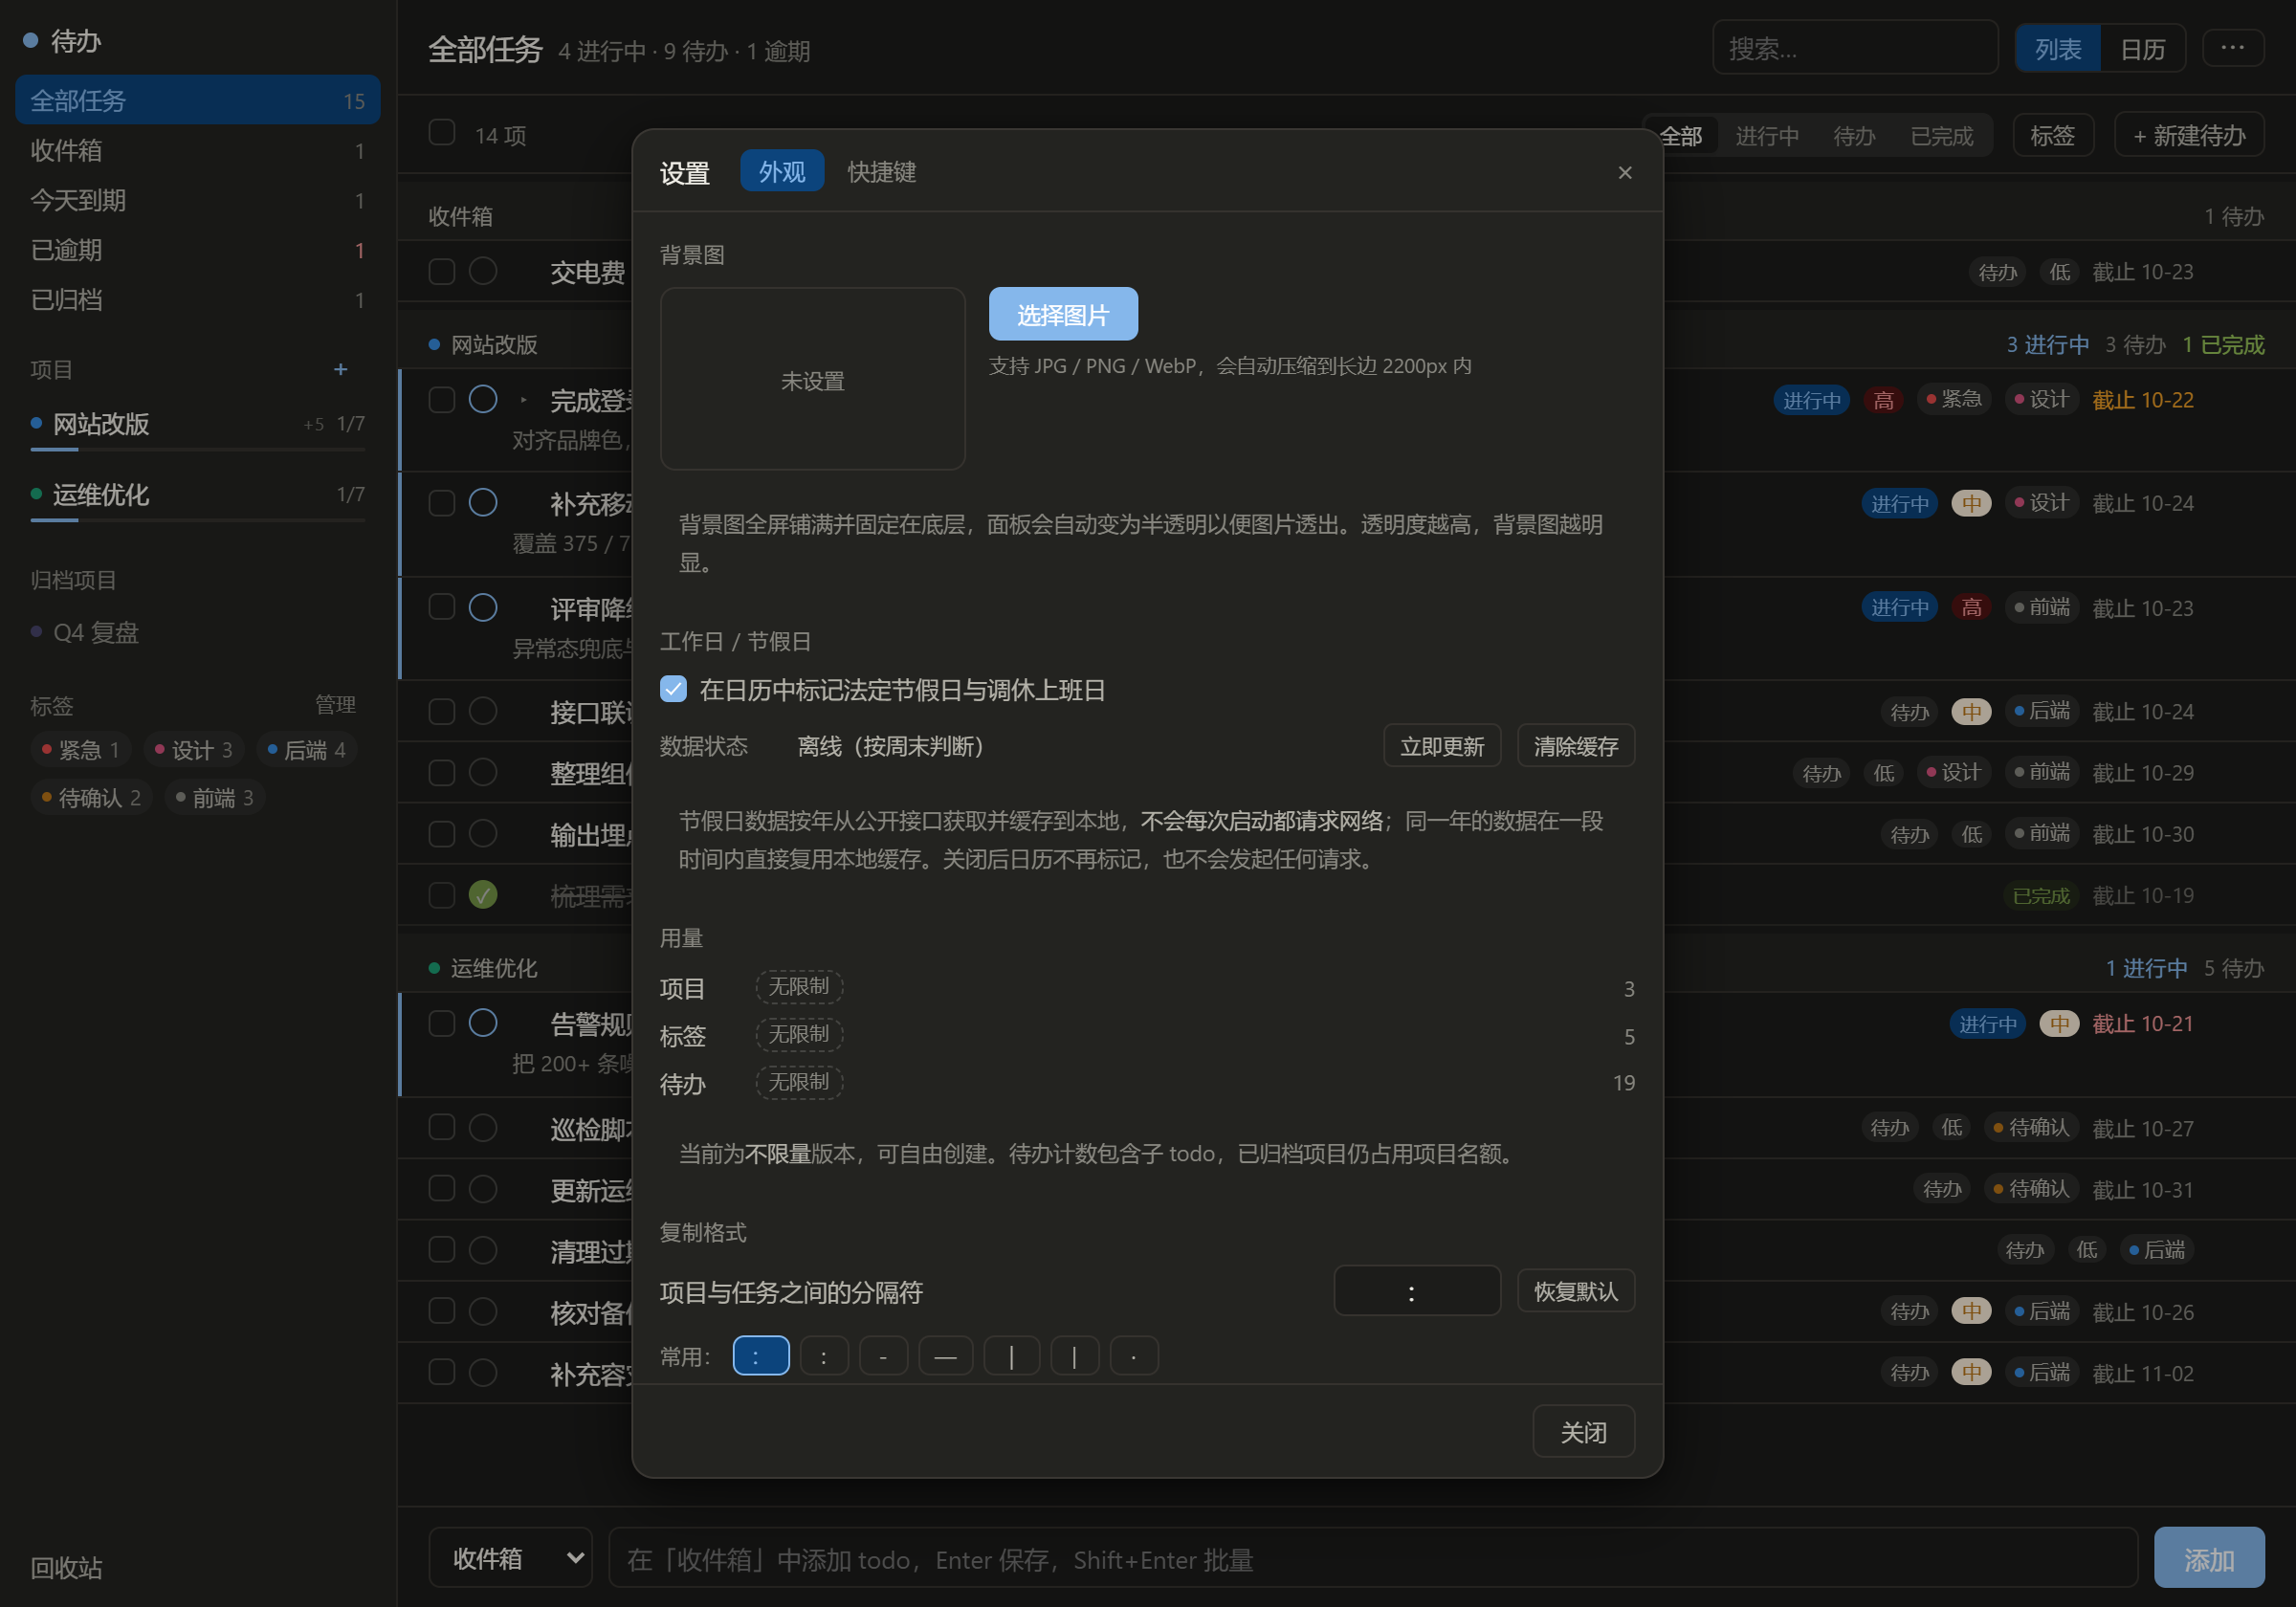The height and width of the screenshot is (1607, 2296).
Task: Select the 紧急 tag chip in sidebar
Action: pos(80,749)
